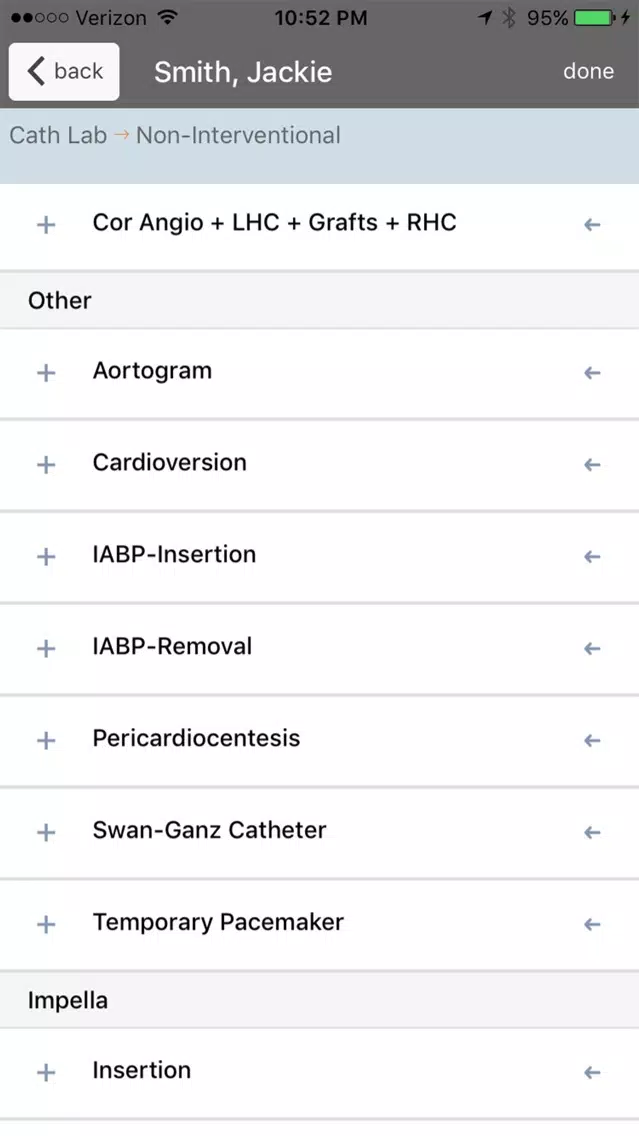
Task: Go back using the back button
Action: (x=64, y=71)
